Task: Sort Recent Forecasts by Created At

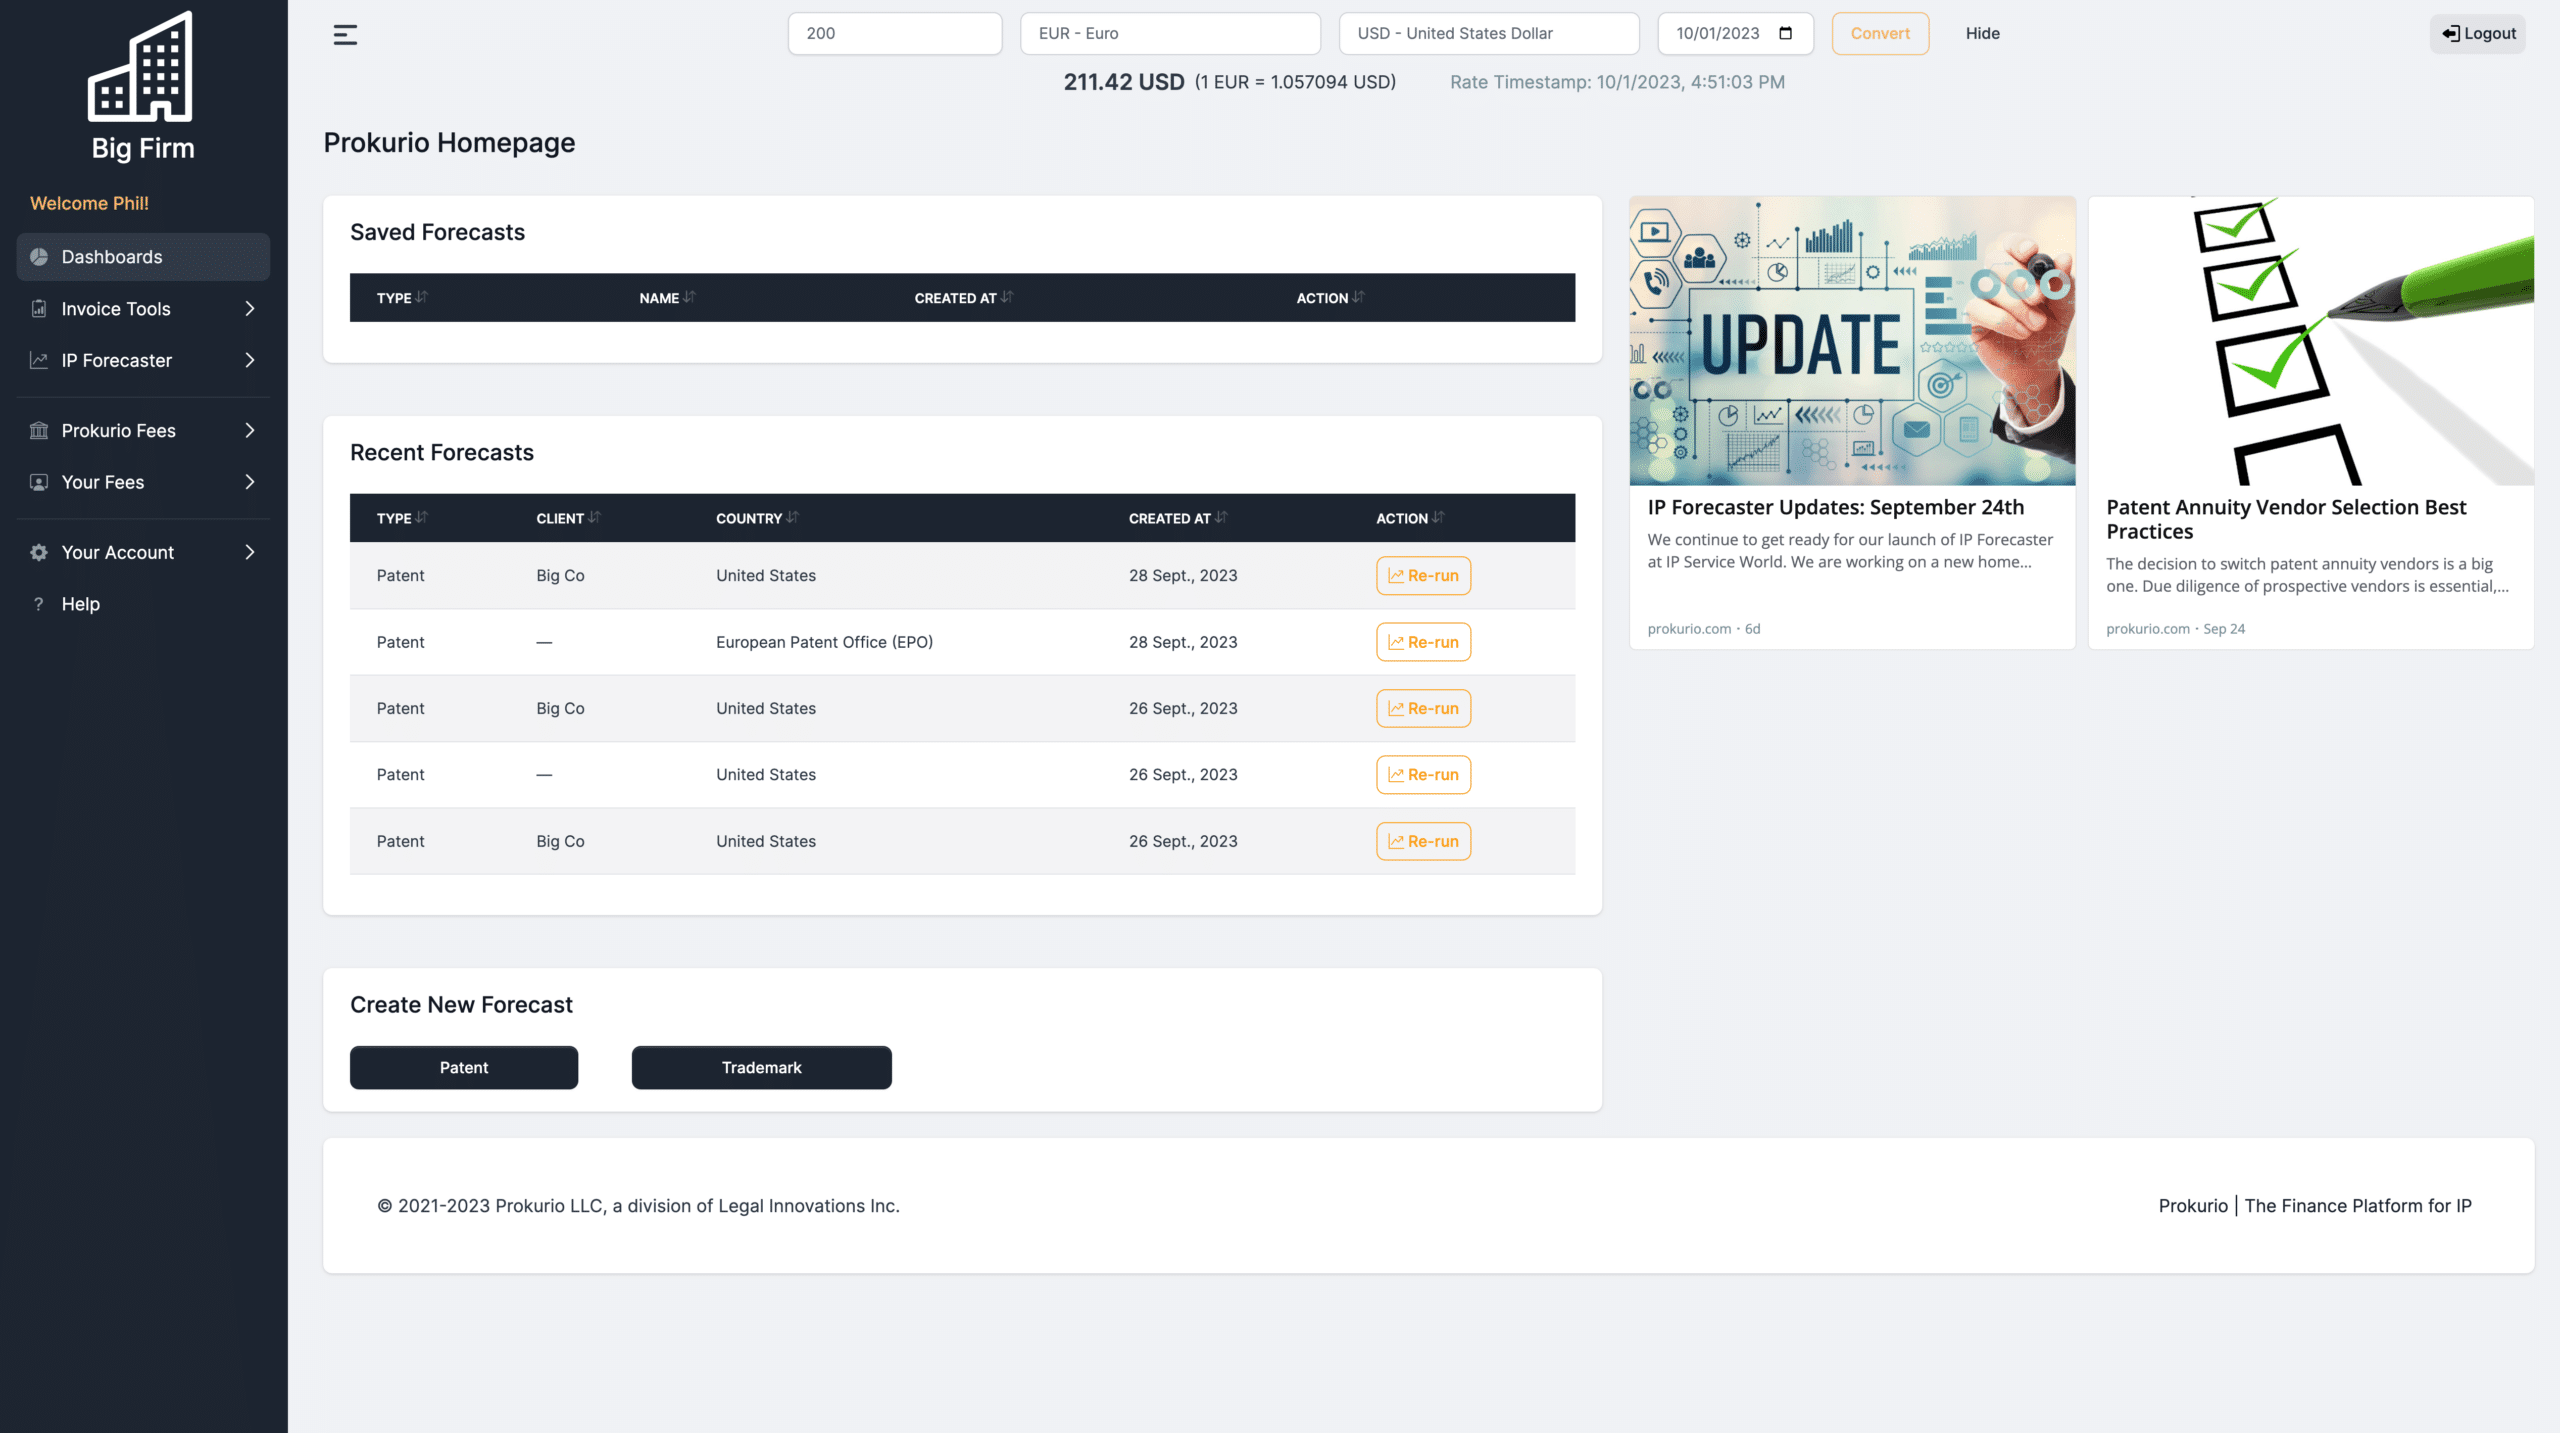Action: point(1178,518)
